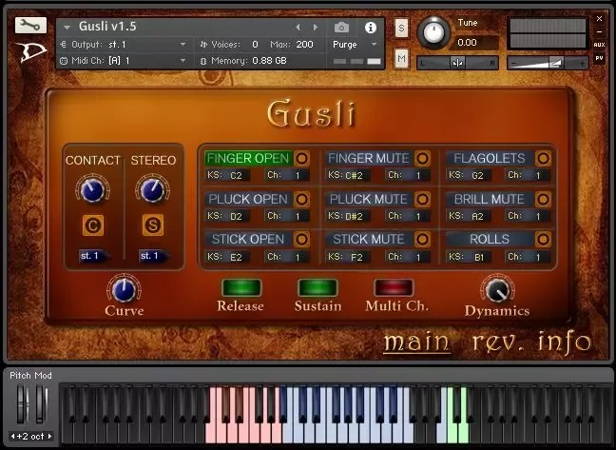Select the FINGER OPEN articulation button
The width and height of the screenshot is (616, 450).
(247, 158)
